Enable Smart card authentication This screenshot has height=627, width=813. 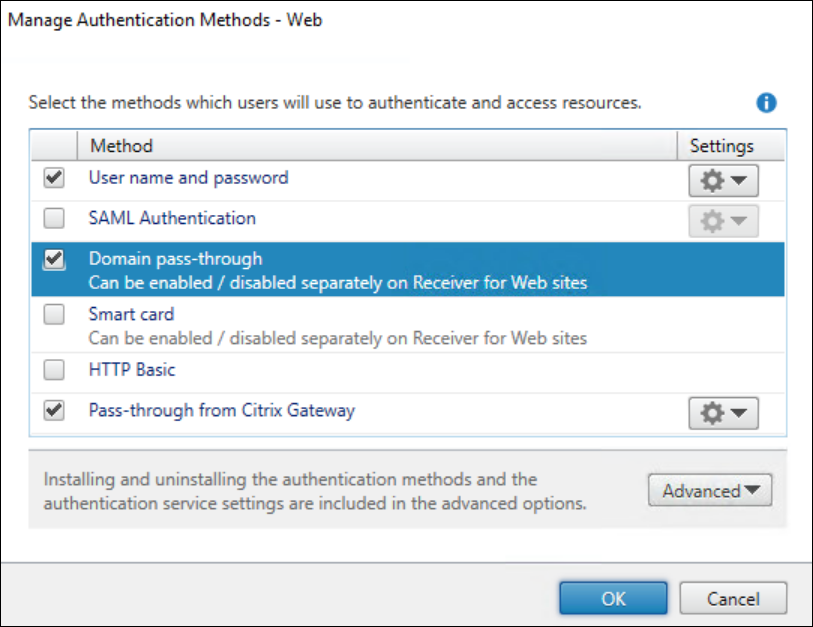click(54, 314)
